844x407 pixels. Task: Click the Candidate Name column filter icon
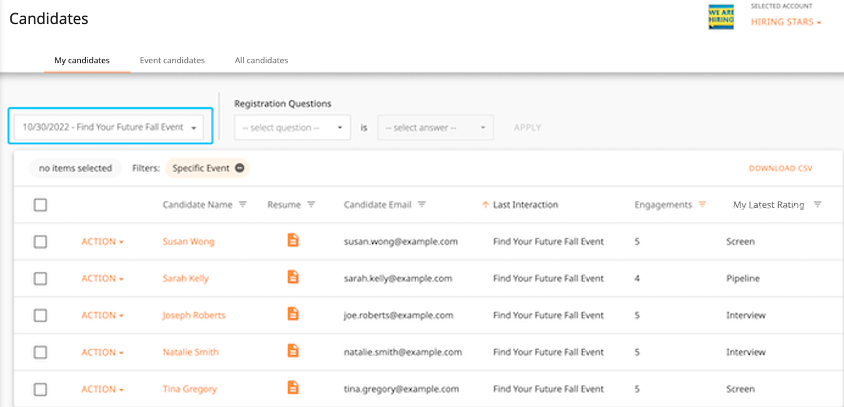coord(243,205)
